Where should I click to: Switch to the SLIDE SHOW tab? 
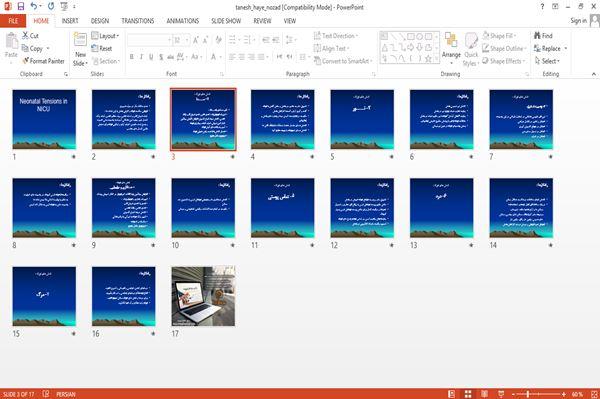click(x=226, y=21)
